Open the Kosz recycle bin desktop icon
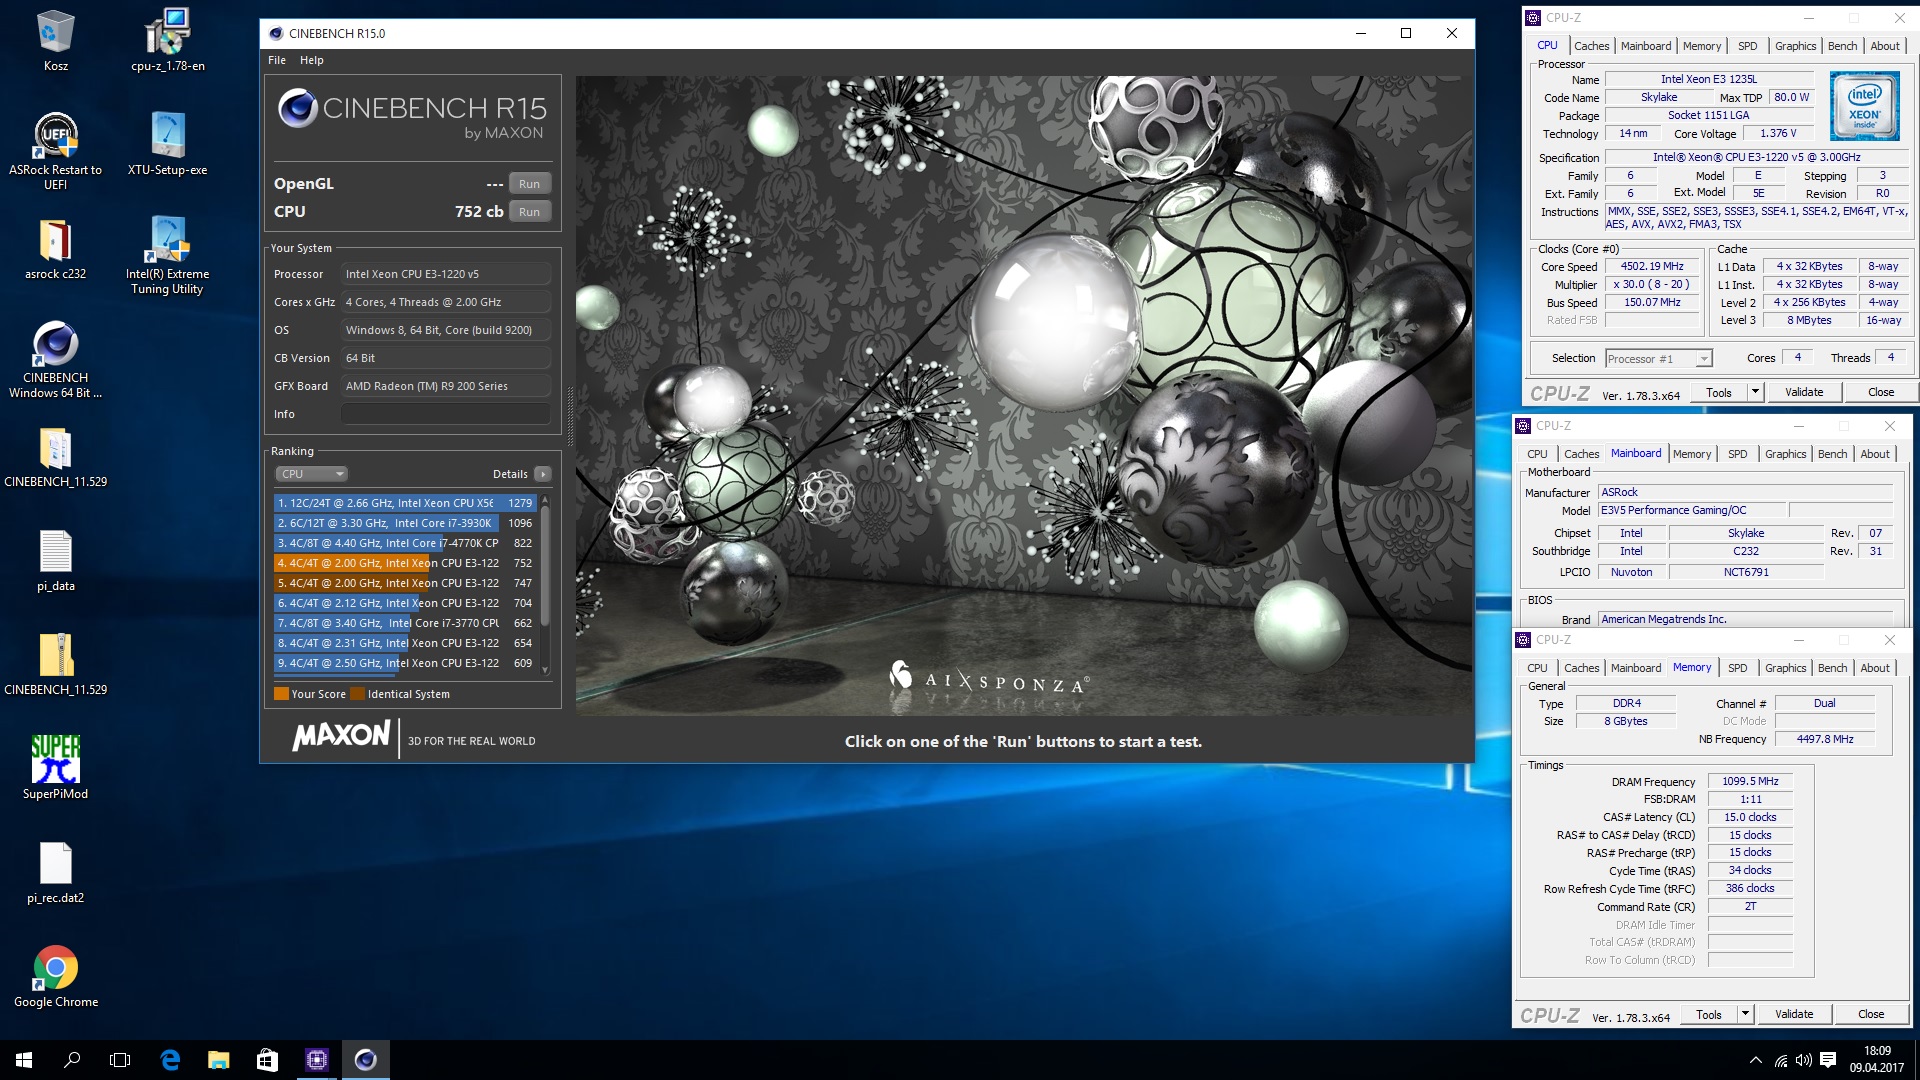Image resolution: width=1920 pixels, height=1080 pixels. (55, 40)
